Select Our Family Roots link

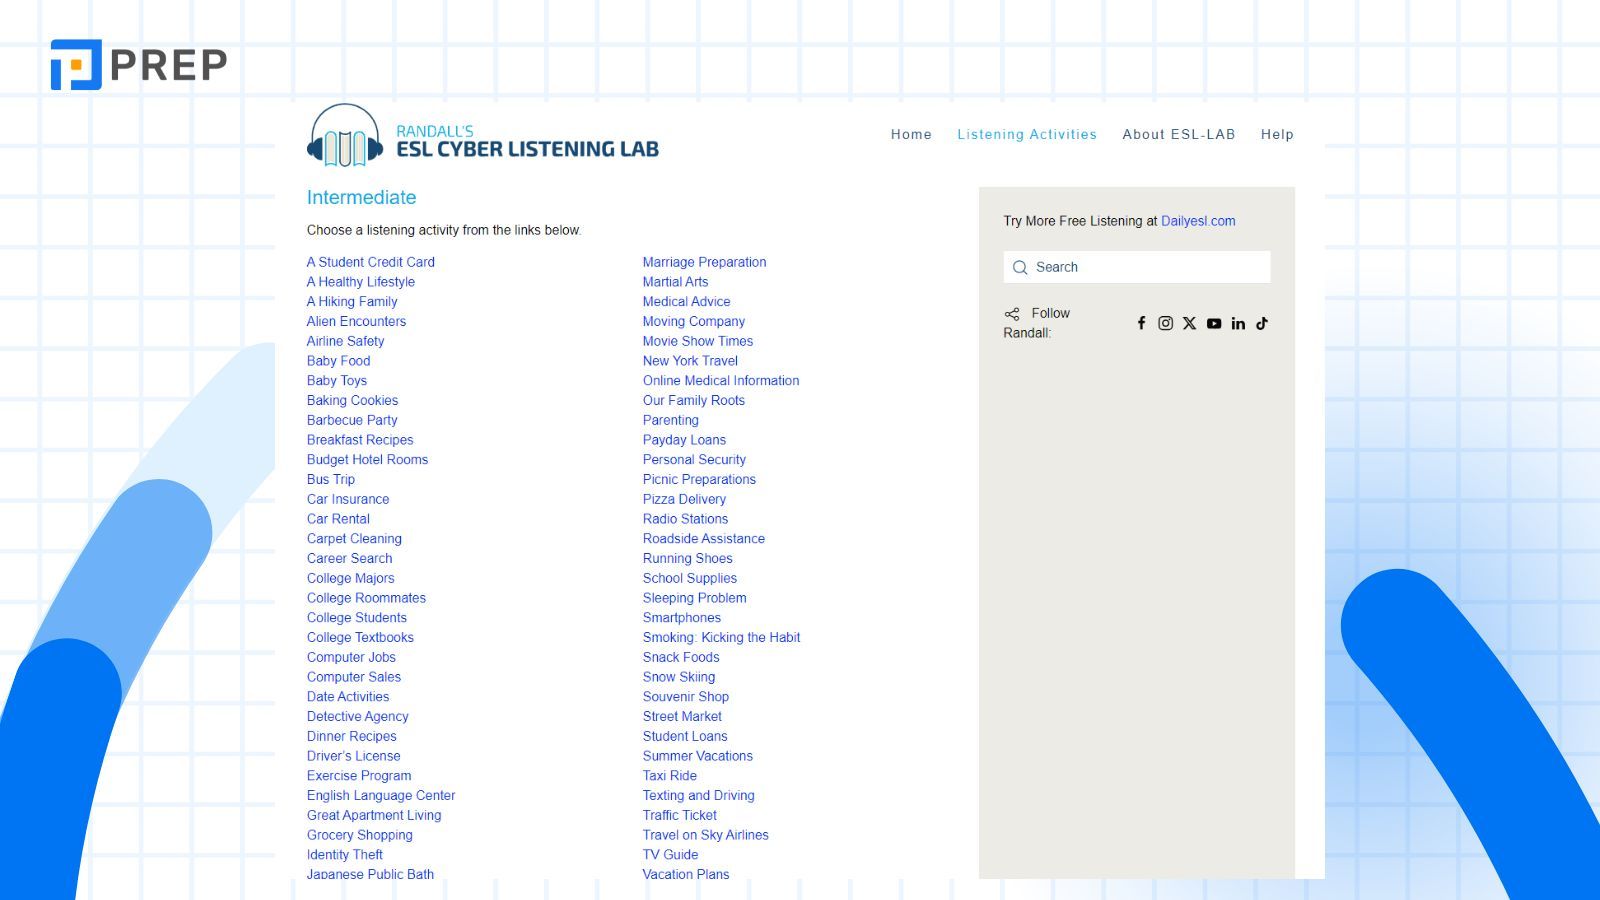pos(694,400)
